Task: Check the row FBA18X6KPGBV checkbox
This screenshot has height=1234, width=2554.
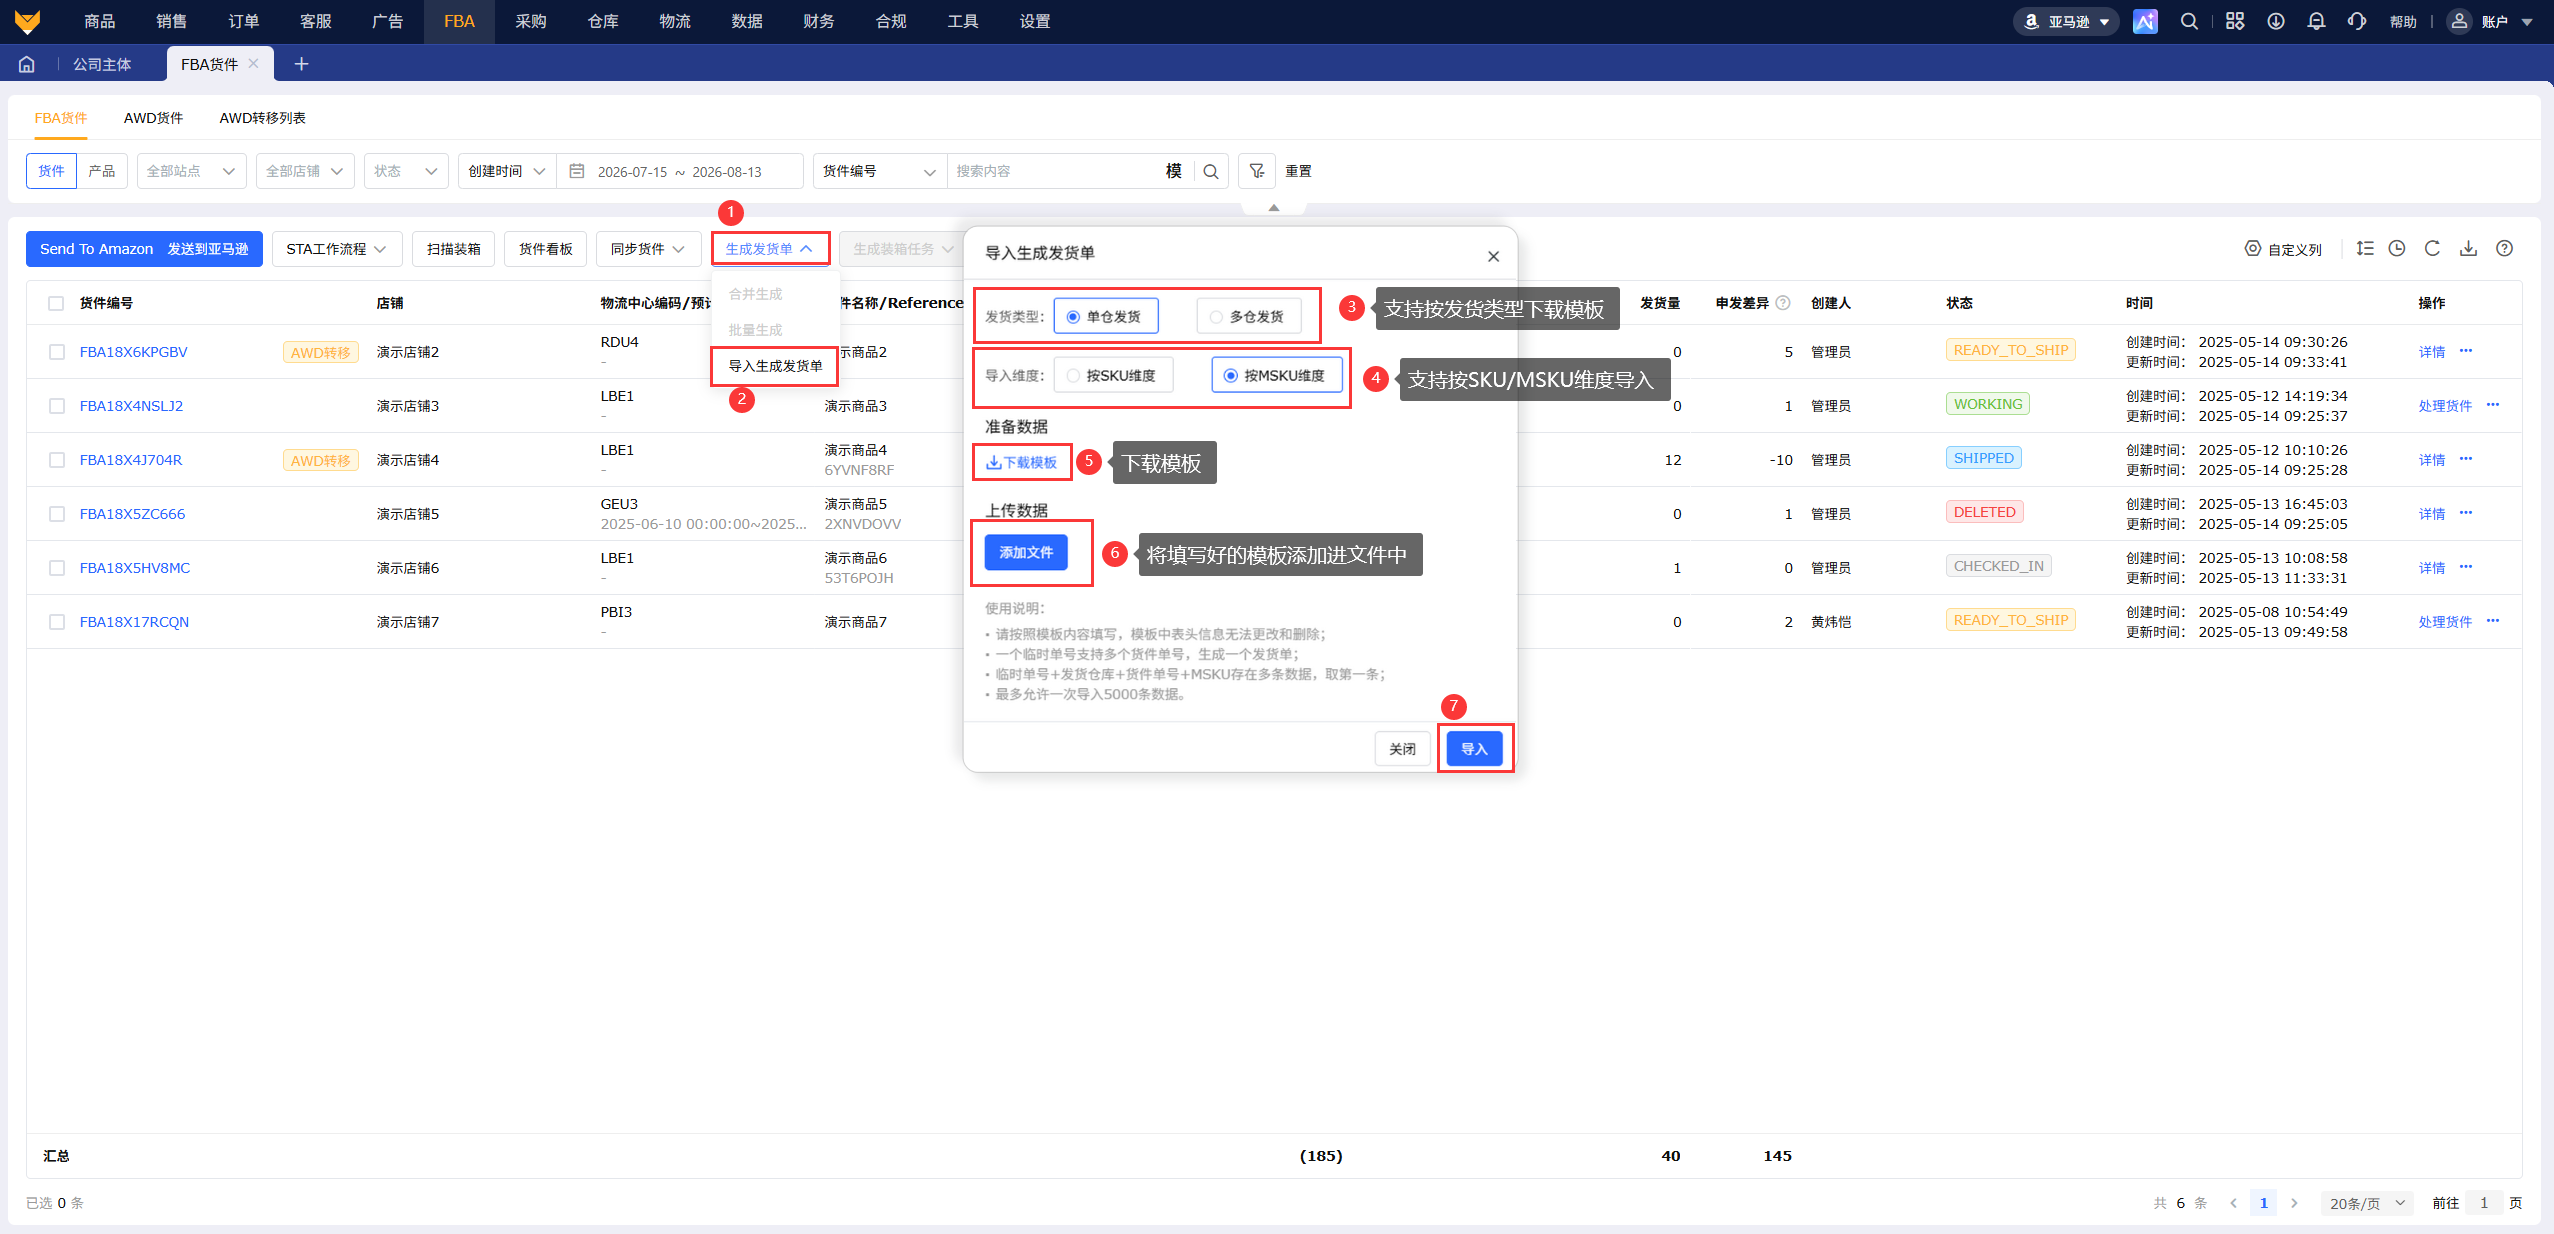Action: coord(57,352)
